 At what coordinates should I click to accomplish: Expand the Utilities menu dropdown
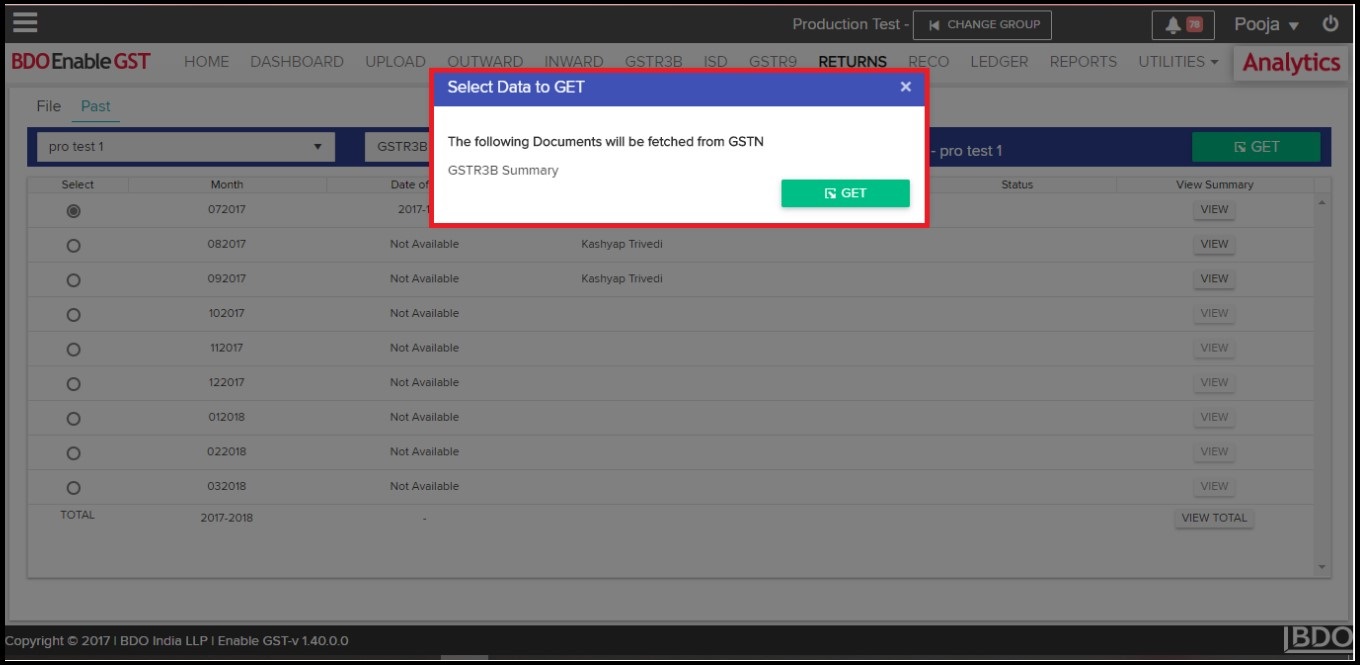pyautogui.click(x=1178, y=62)
